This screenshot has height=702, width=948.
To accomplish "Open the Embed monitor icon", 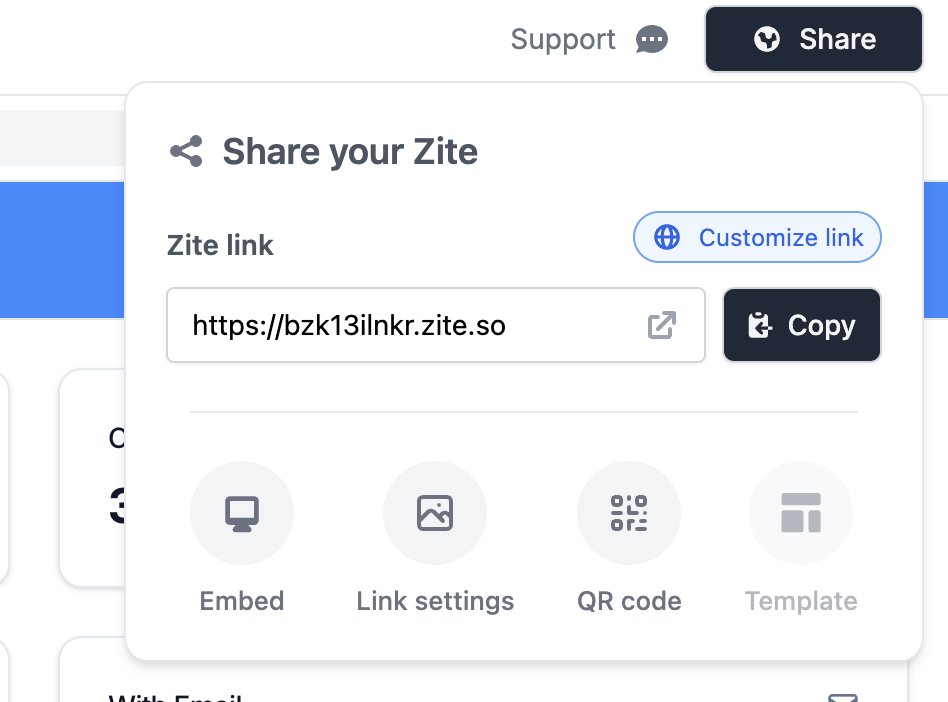I will click(x=242, y=513).
